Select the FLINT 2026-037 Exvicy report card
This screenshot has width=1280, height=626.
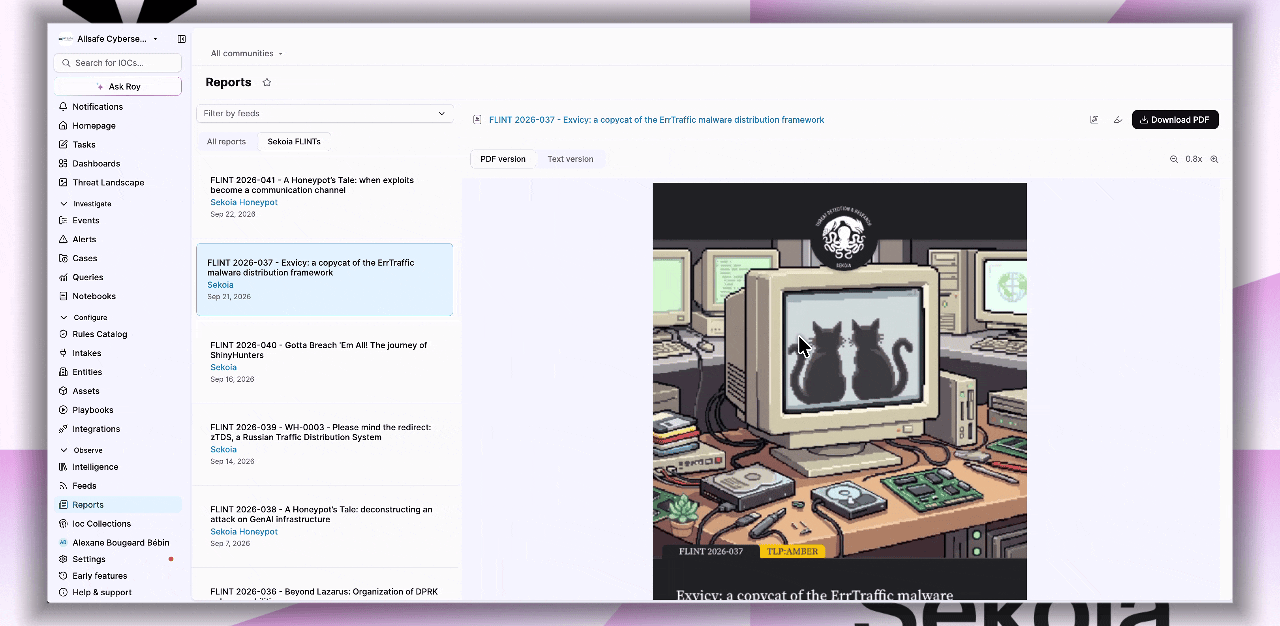[x=325, y=279]
